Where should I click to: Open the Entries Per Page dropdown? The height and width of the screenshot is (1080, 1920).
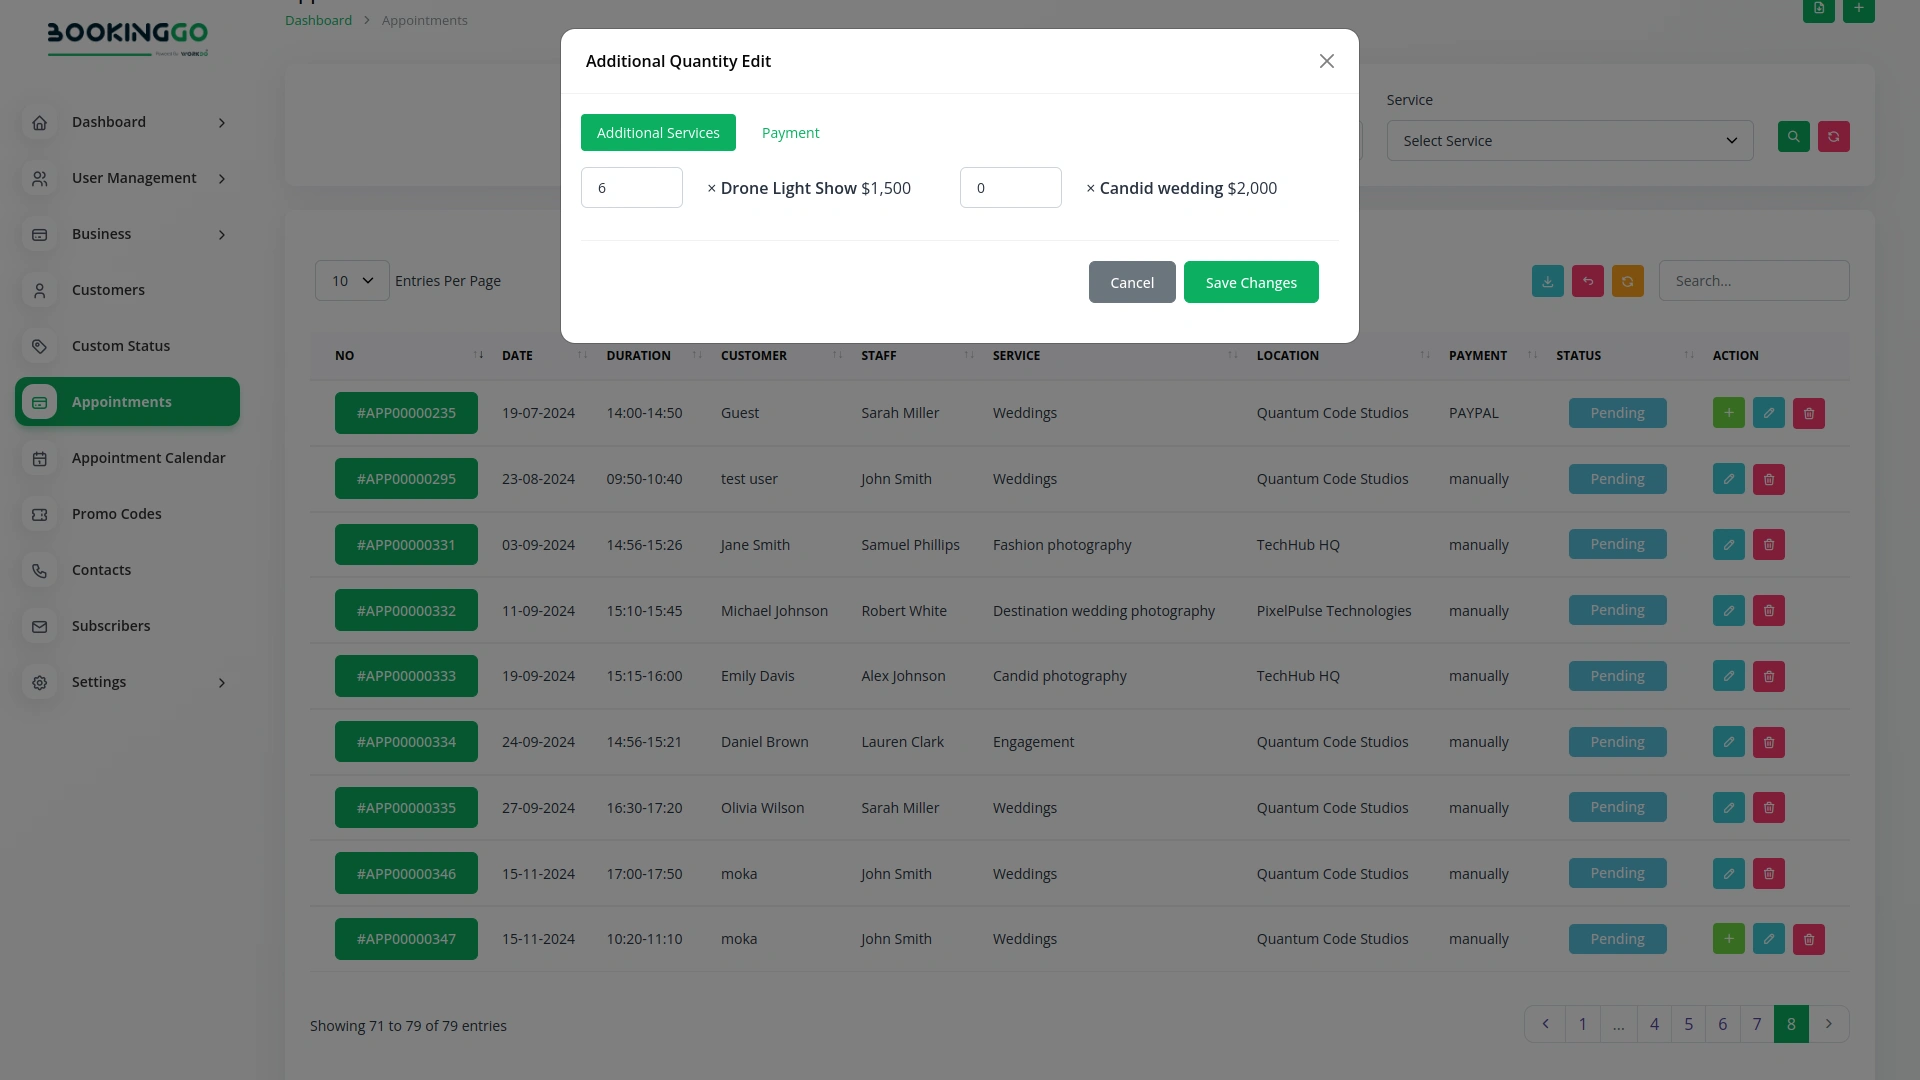351,281
